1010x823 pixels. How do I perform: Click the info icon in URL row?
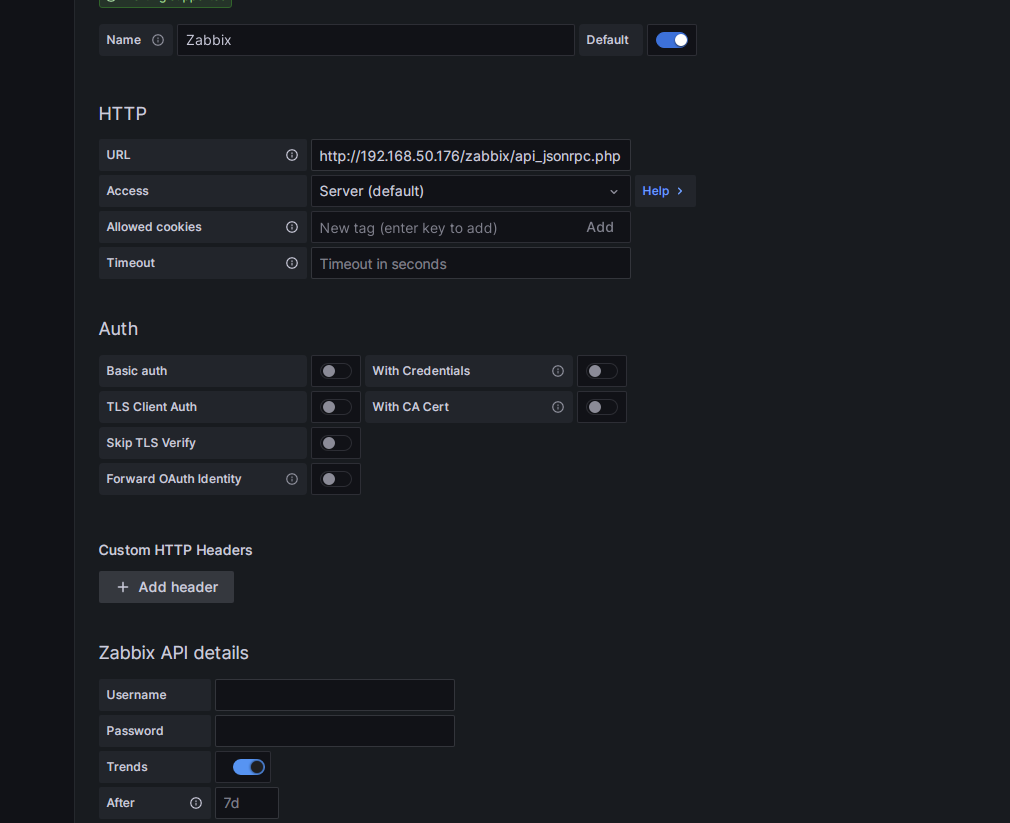(292, 155)
